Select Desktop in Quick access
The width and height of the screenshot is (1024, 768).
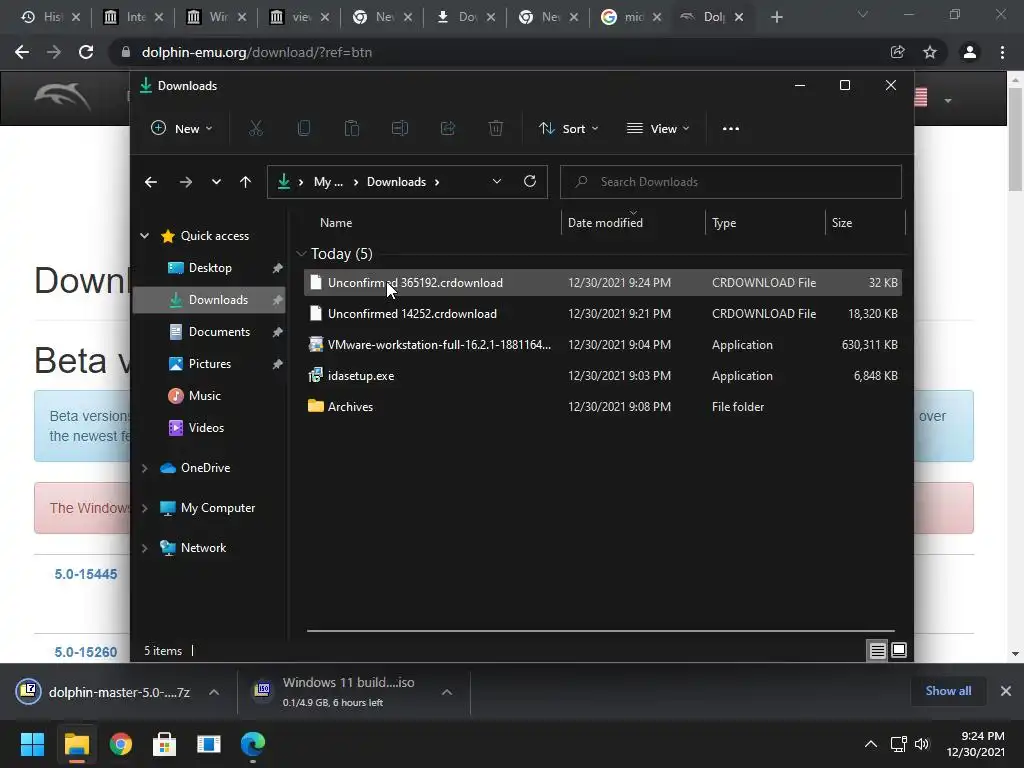210,268
